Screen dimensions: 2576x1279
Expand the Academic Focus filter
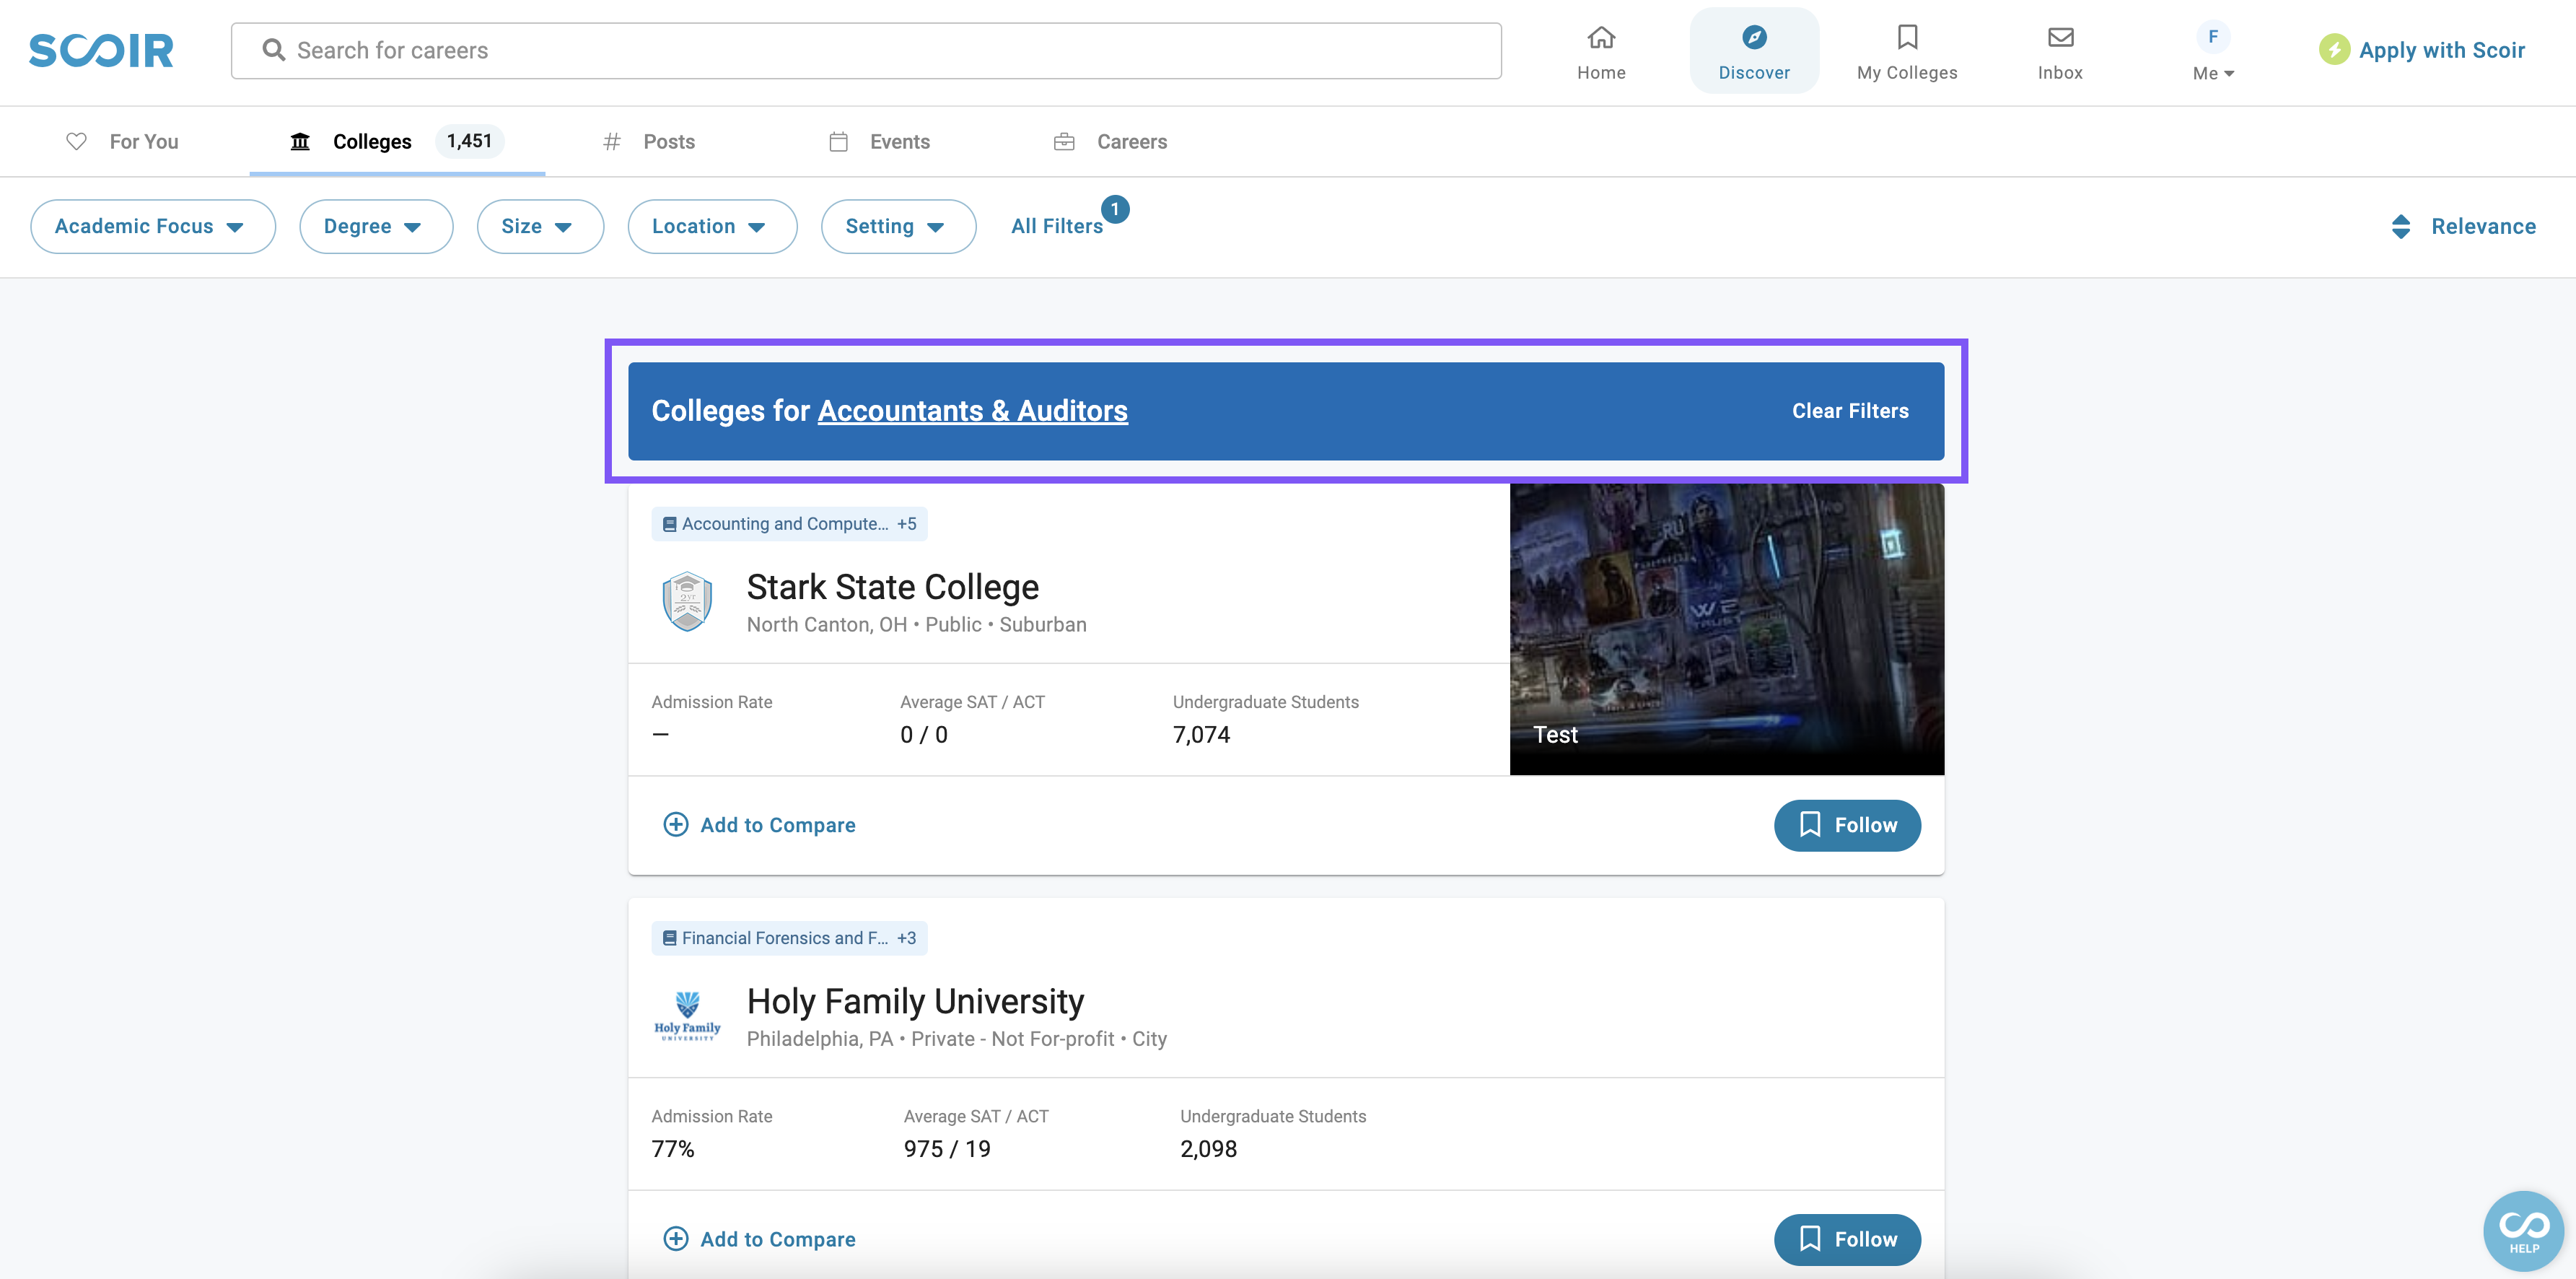[x=152, y=226]
